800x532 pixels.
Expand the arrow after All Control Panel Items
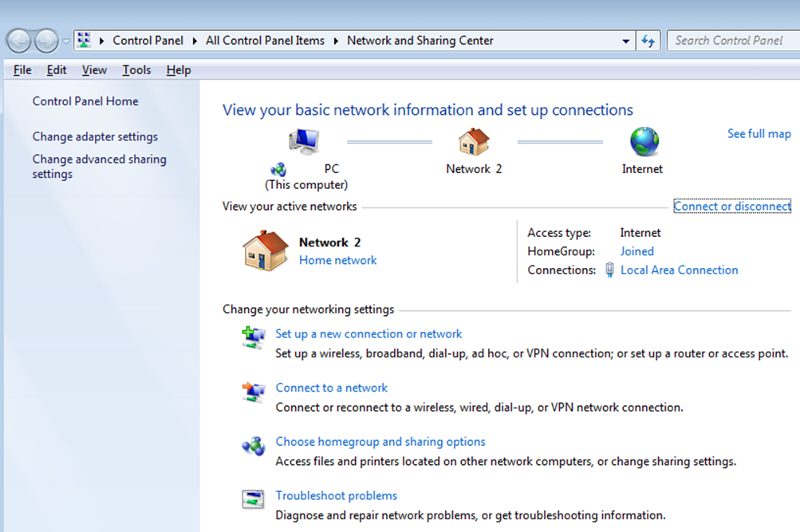336,41
